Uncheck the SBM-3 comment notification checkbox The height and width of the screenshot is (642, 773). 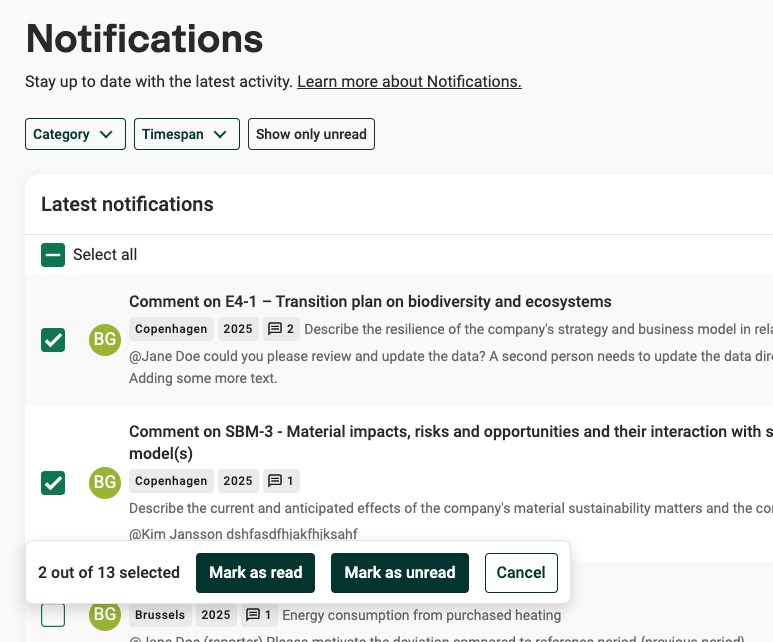[x=53, y=483]
